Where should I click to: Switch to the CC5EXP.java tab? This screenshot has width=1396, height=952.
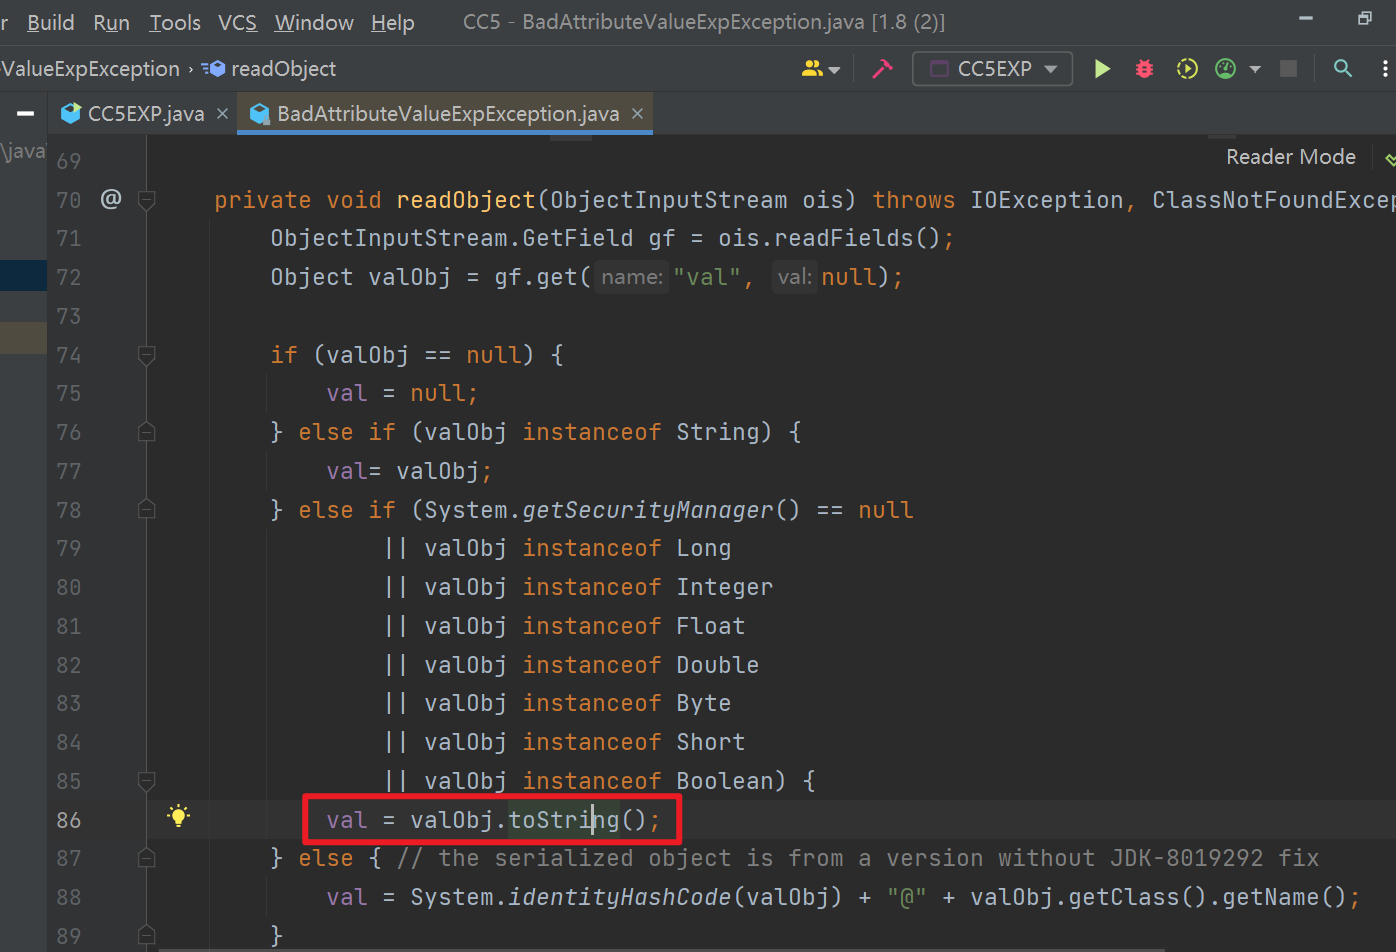click(x=140, y=113)
